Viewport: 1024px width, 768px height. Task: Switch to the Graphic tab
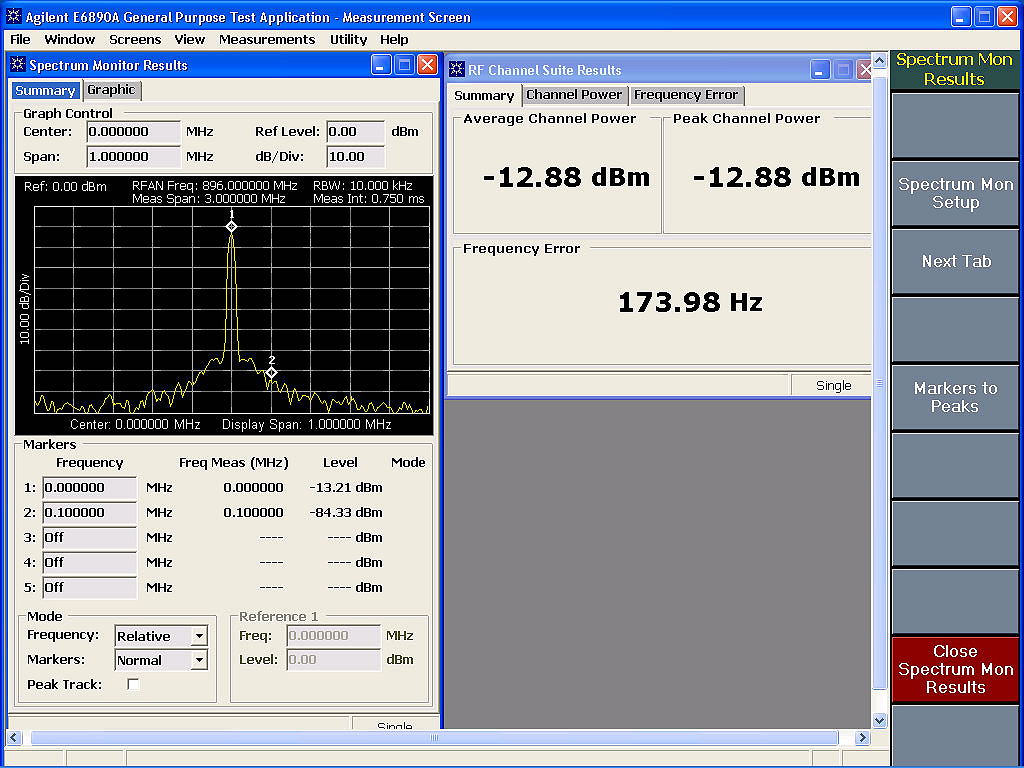pos(112,90)
